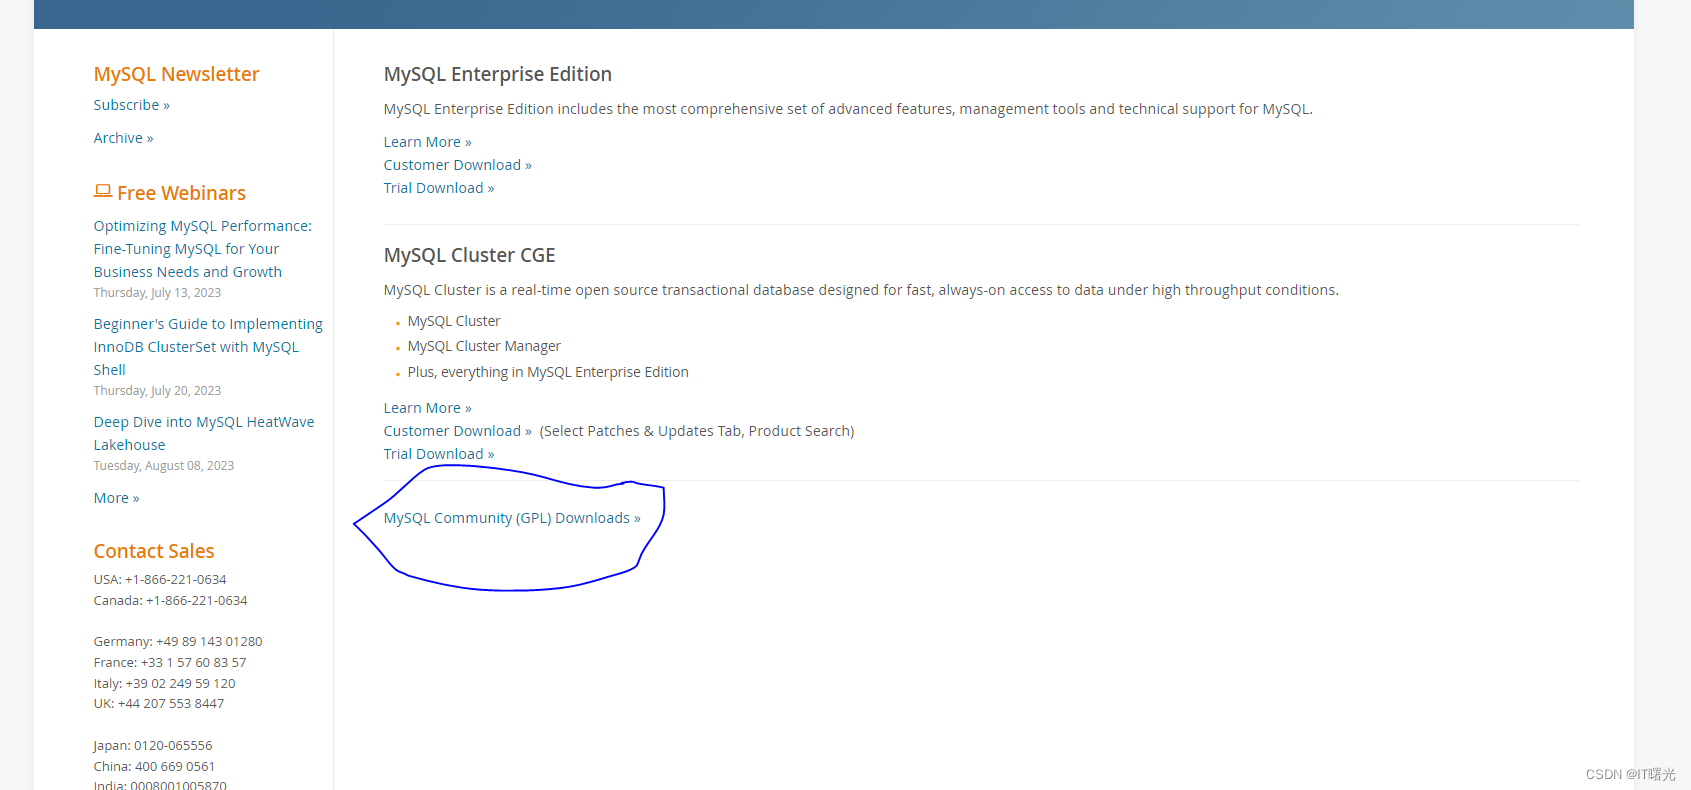The height and width of the screenshot is (790, 1691).
Task: Select the MySQL Cluster Manager bullet item
Action: point(484,346)
